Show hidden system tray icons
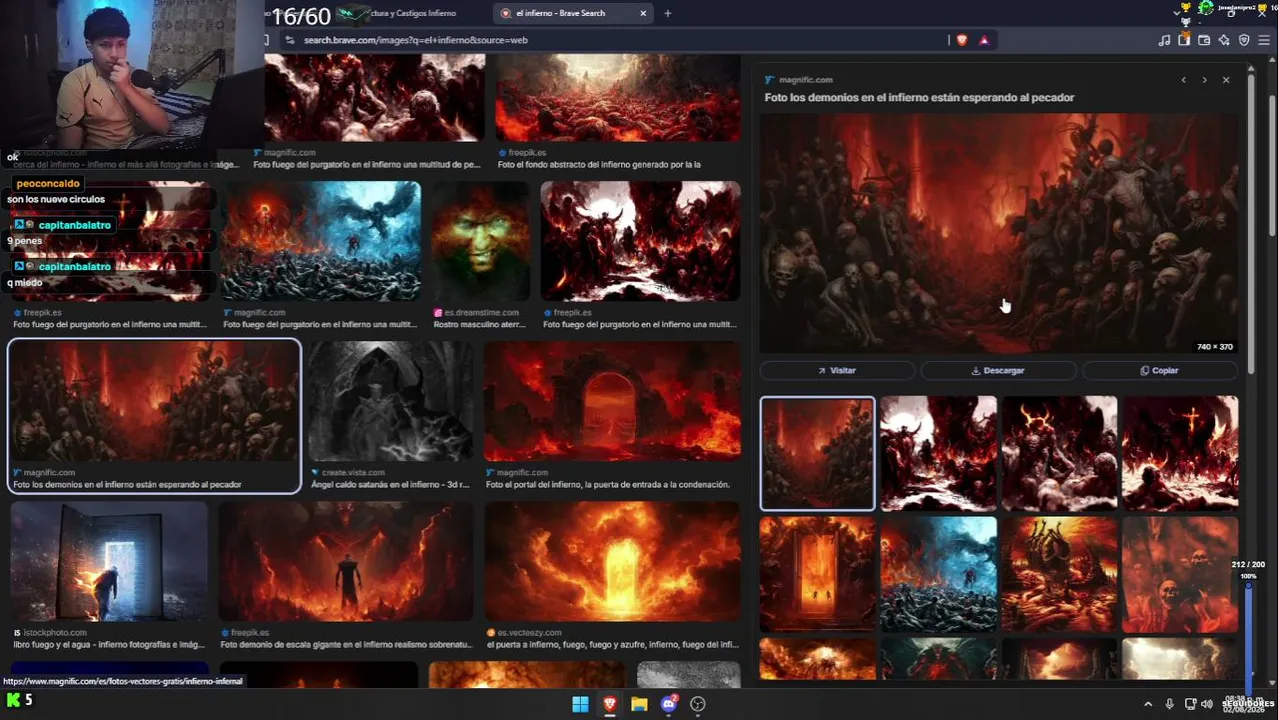This screenshot has width=1278, height=720. tap(1148, 704)
